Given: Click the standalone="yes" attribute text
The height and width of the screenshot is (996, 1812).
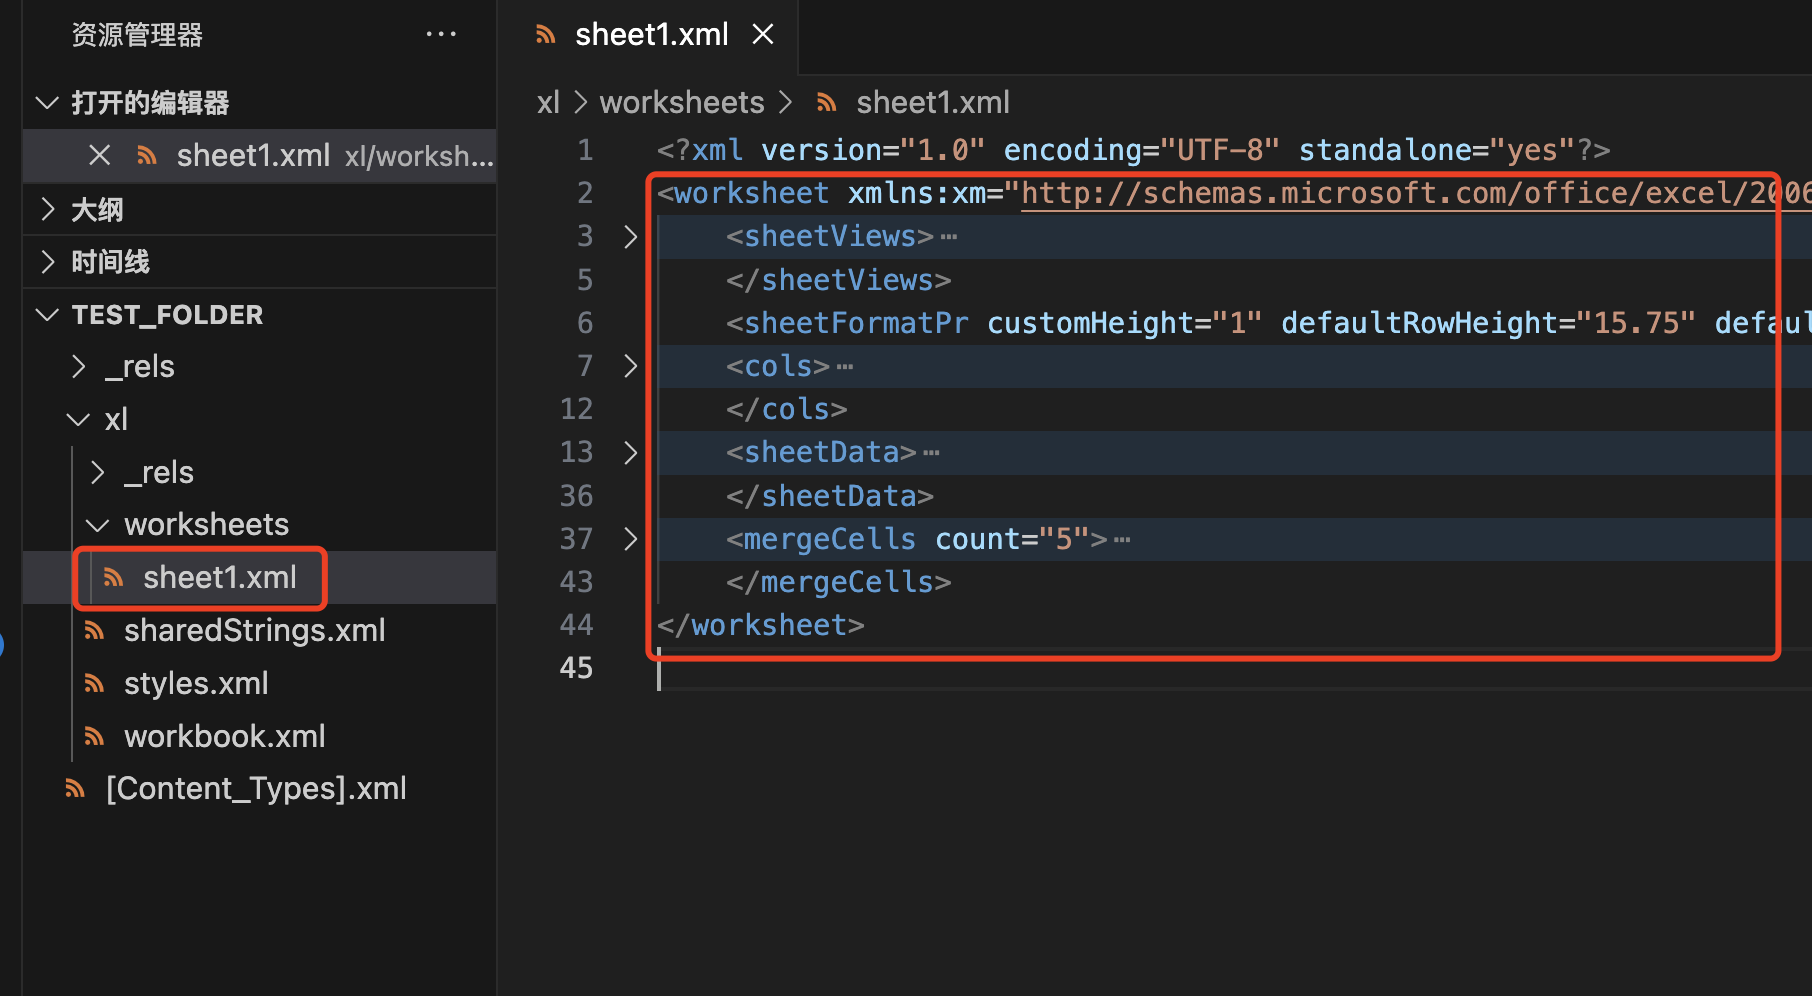Looking at the screenshot, I should (1437, 150).
